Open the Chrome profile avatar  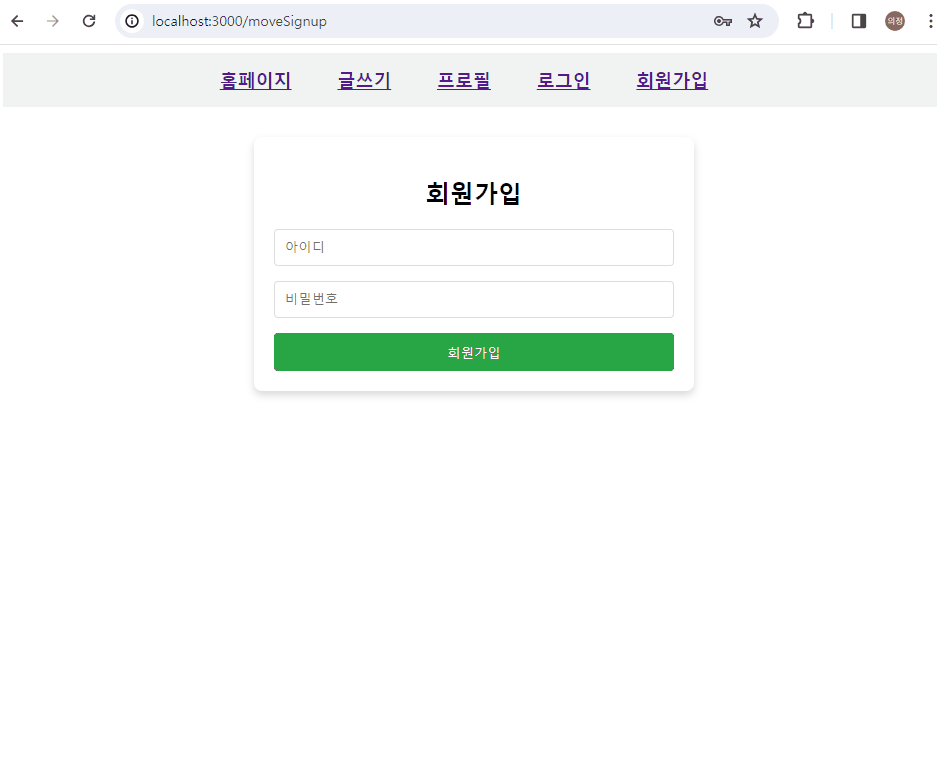[x=895, y=22]
